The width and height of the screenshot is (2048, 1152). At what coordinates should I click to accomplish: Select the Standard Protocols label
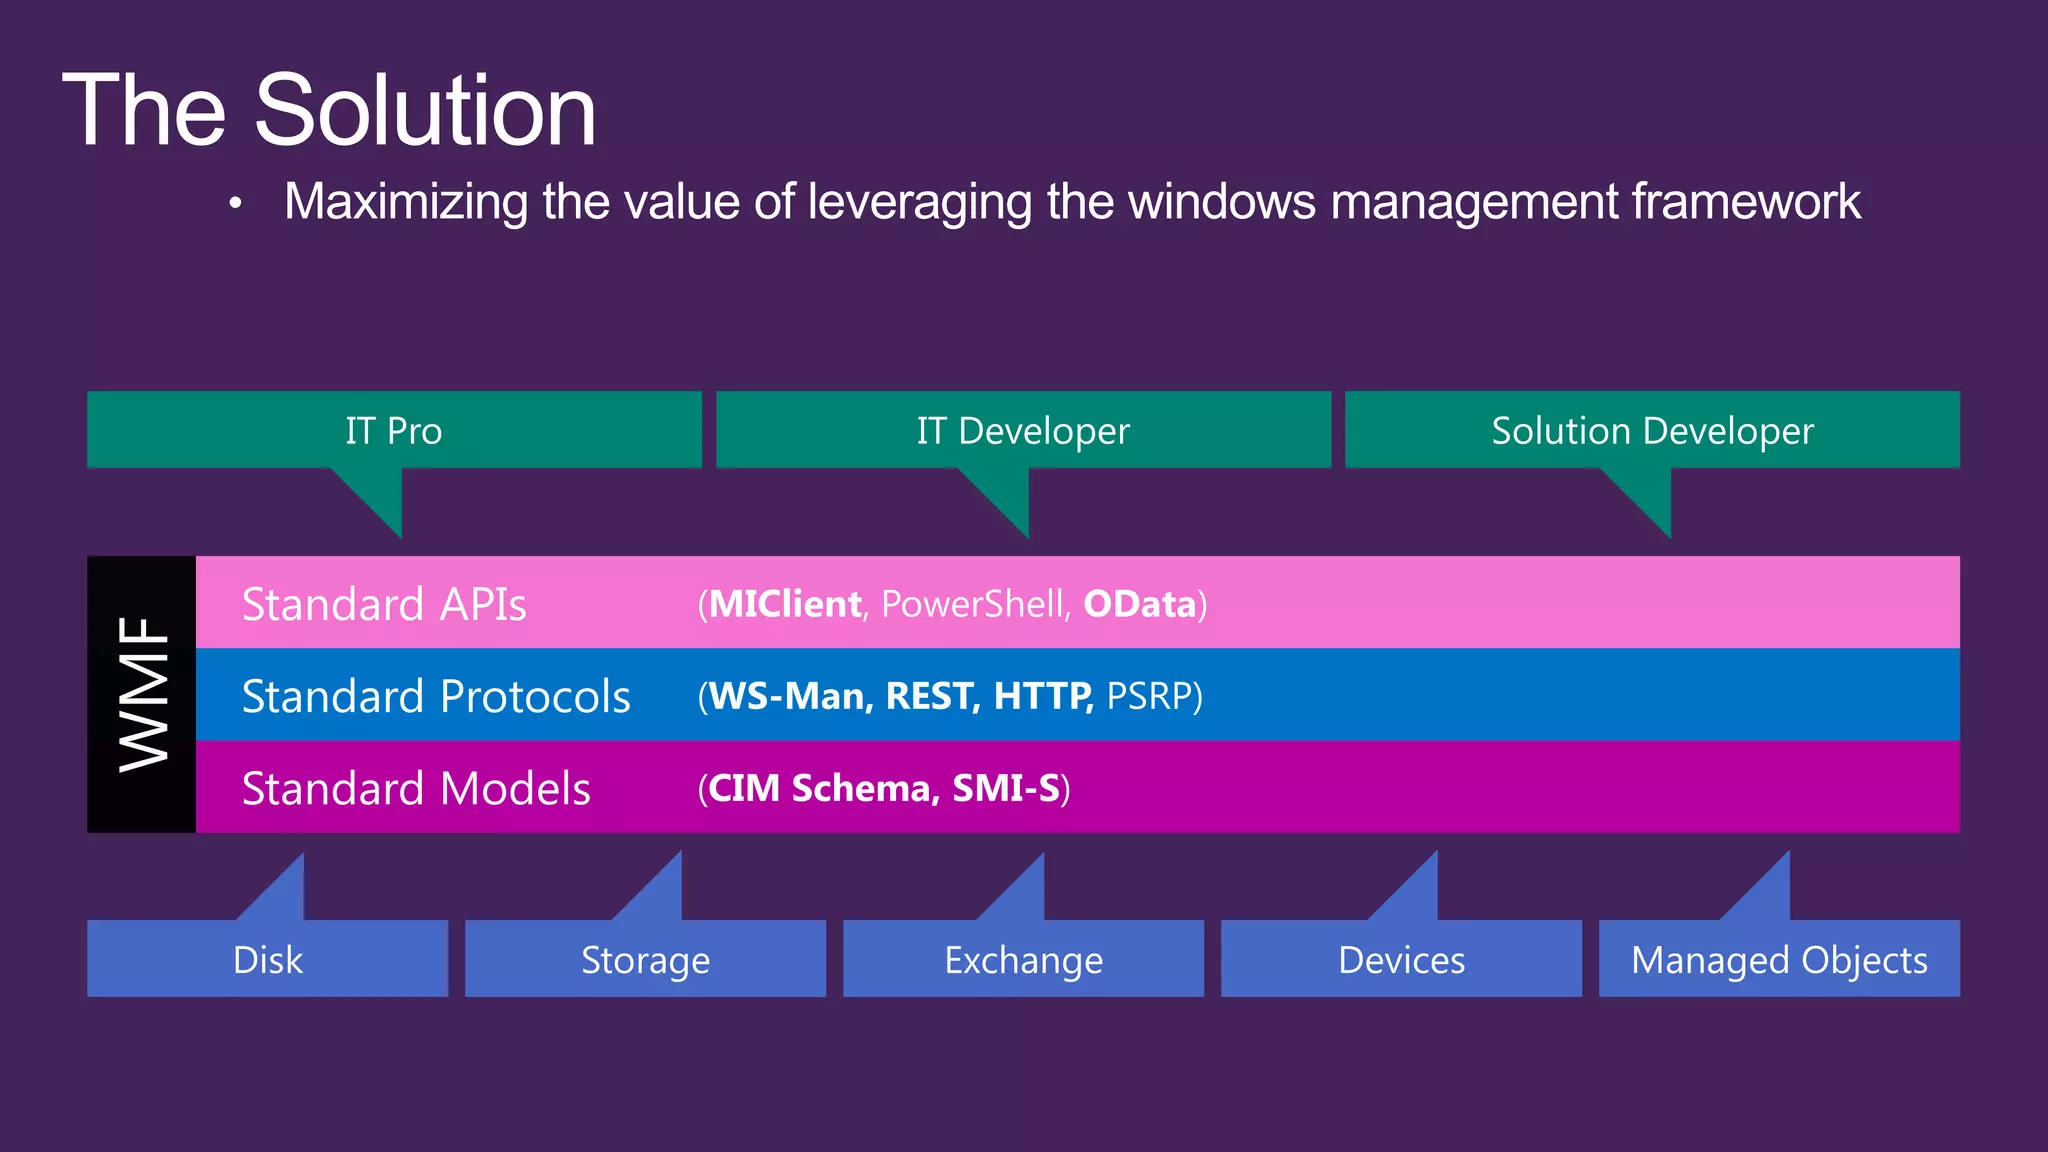click(436, 696)
